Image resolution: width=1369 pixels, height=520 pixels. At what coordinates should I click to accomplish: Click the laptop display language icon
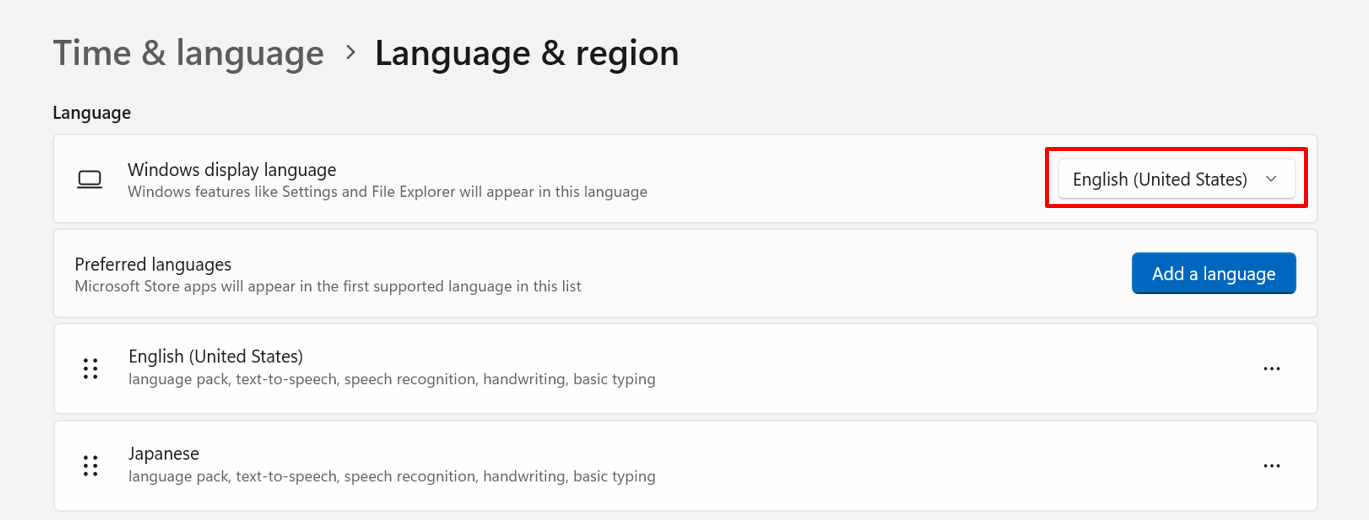pos(90,180)
